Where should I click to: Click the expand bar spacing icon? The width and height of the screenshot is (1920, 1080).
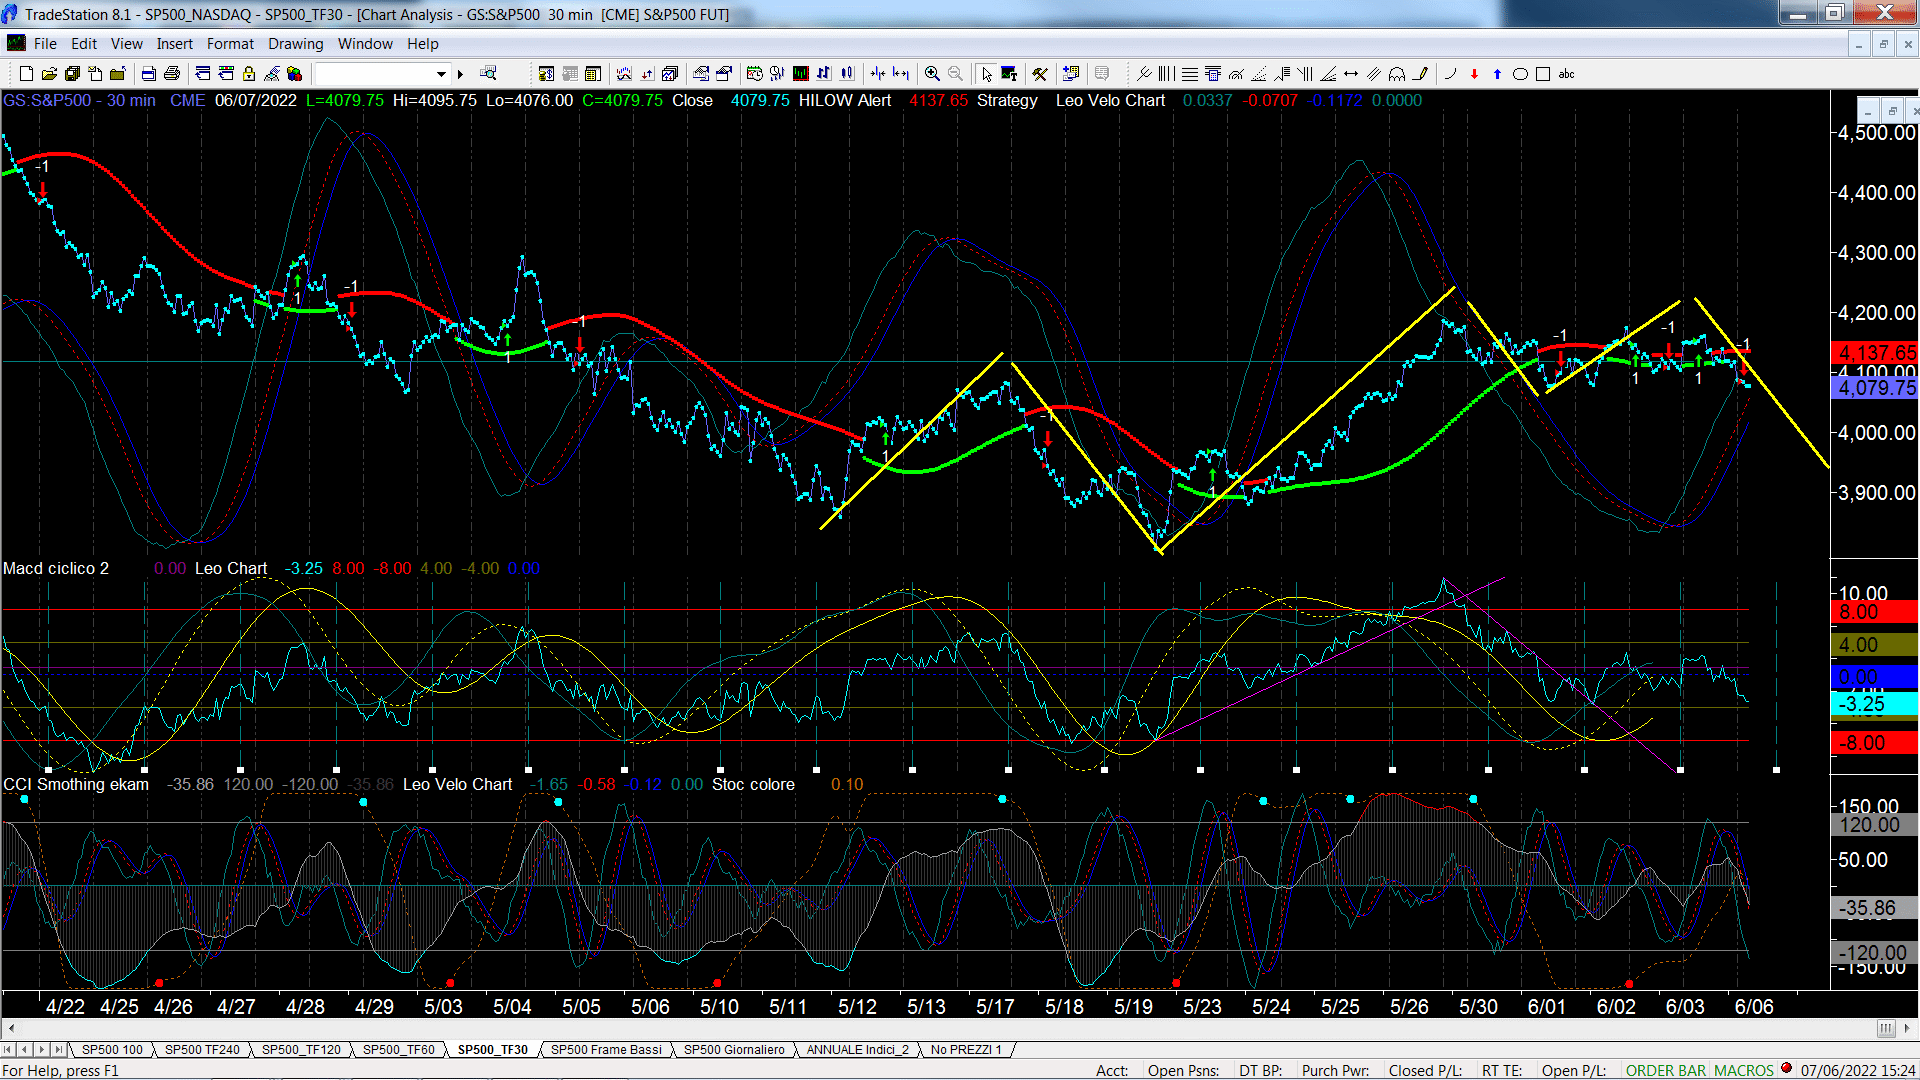901,74
